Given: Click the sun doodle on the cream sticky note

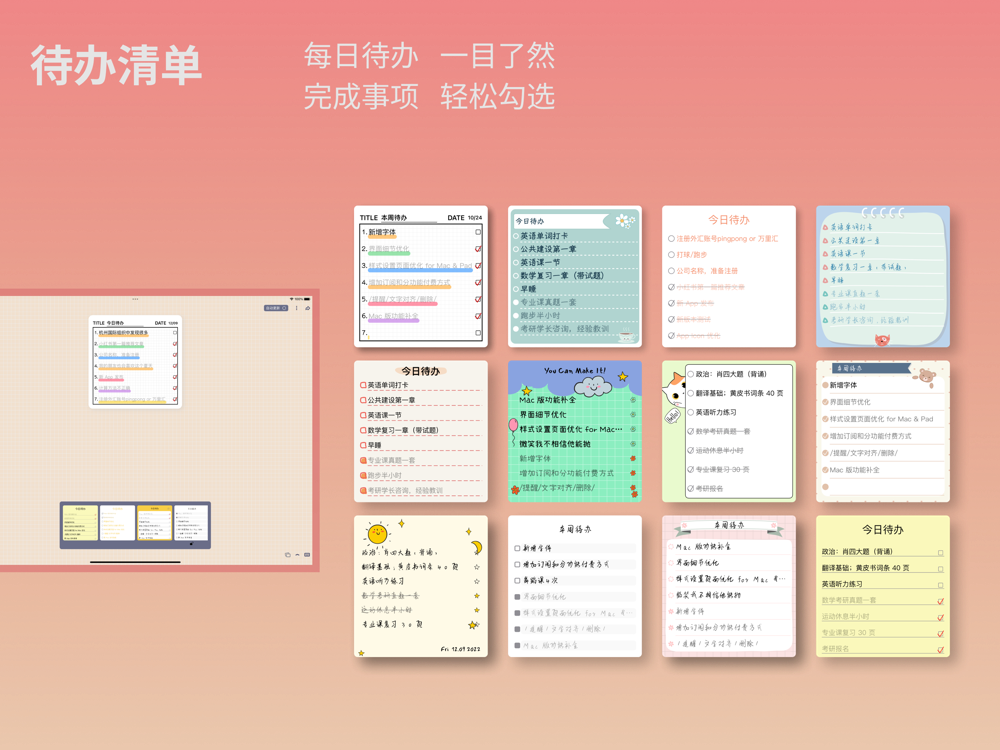Looking at the screenshot, I should [377, 533].
